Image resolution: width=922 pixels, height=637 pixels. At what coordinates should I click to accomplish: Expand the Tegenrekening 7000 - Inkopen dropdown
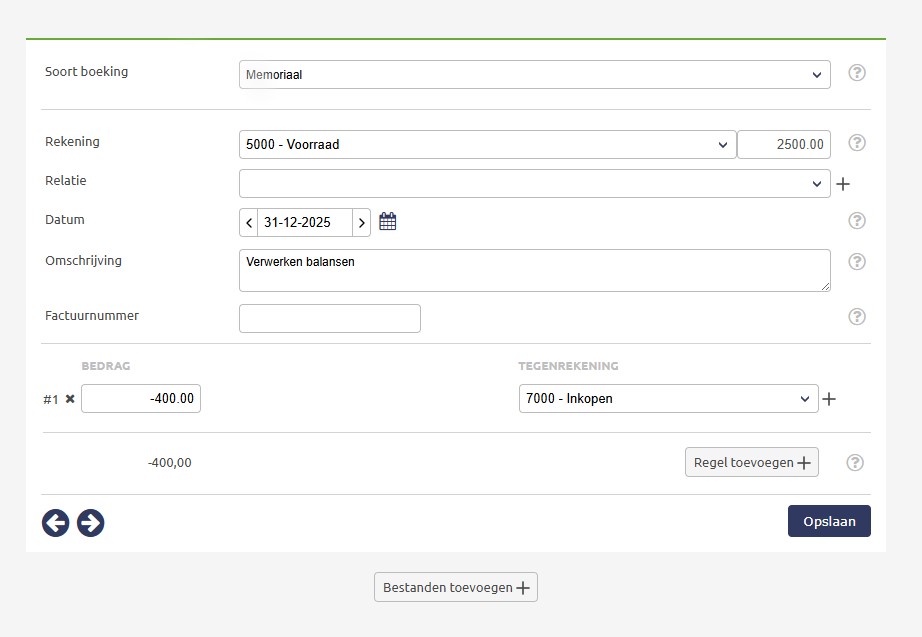click(667, 398)
